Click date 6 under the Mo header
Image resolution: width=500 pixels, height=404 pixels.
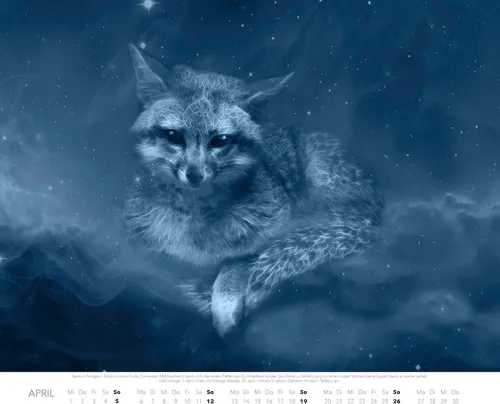[141, 401]
